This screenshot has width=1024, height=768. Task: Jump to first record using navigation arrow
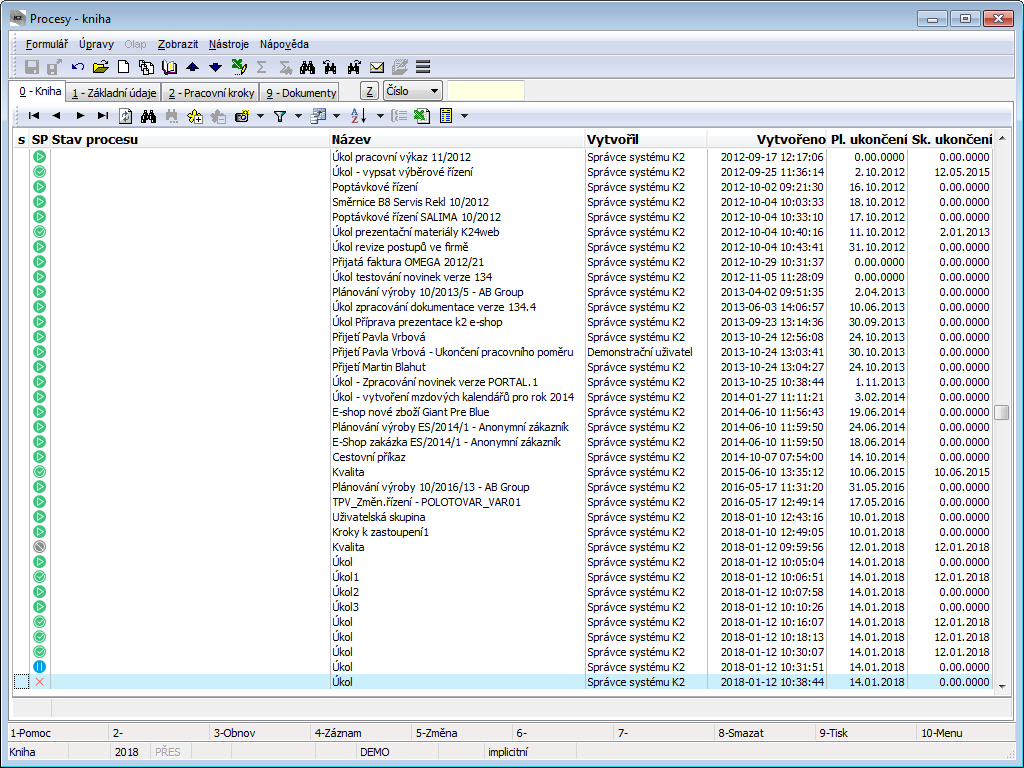click(34, 116)
